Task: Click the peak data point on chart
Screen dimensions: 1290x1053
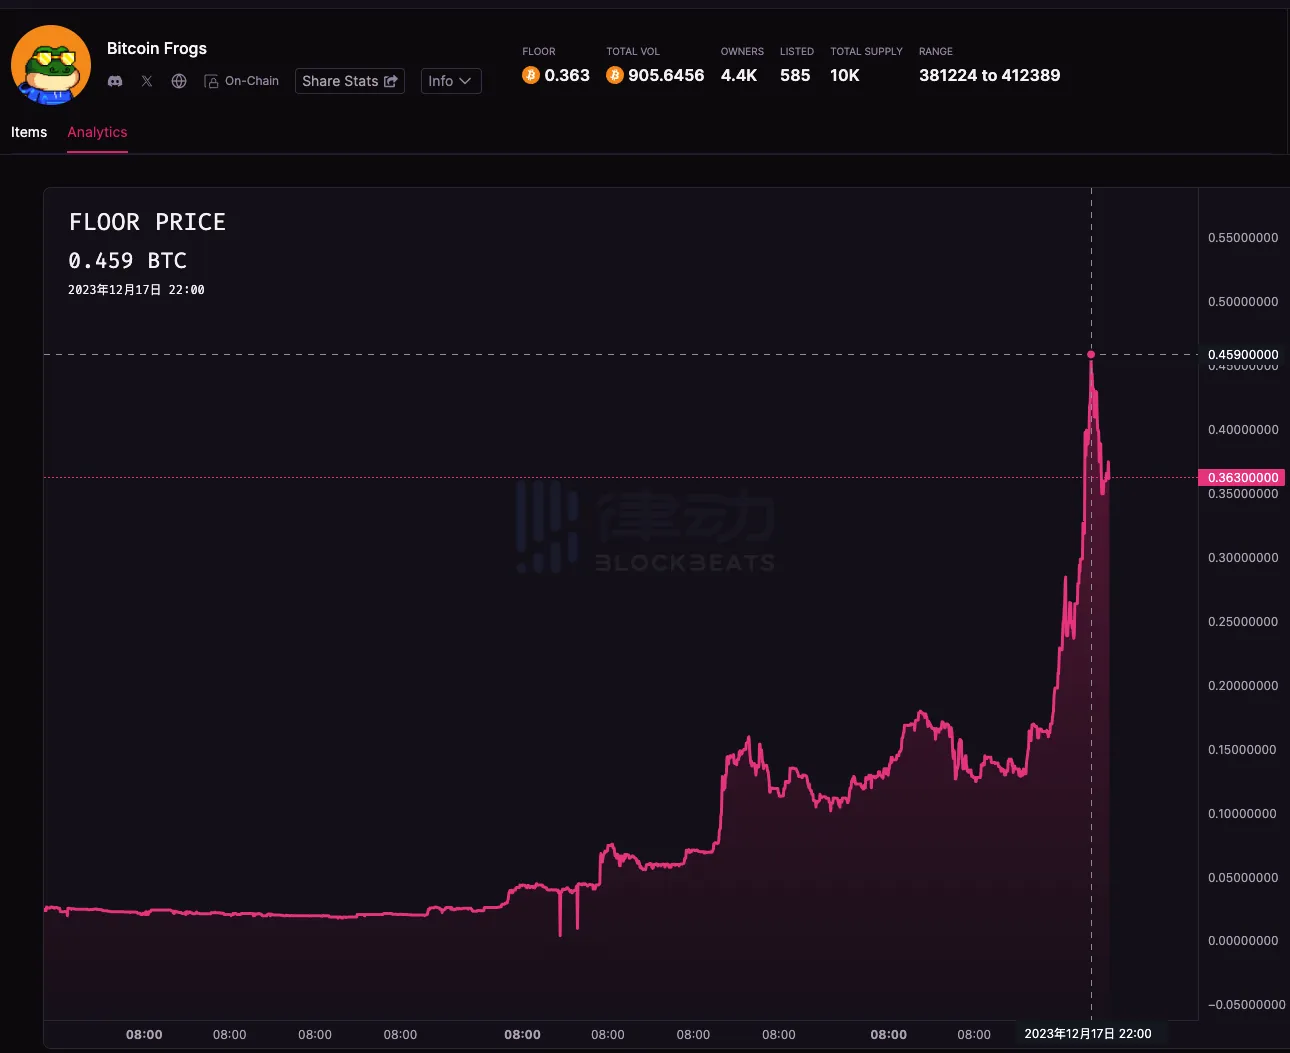Action: pyautogui.click(x=1091, y=354)
